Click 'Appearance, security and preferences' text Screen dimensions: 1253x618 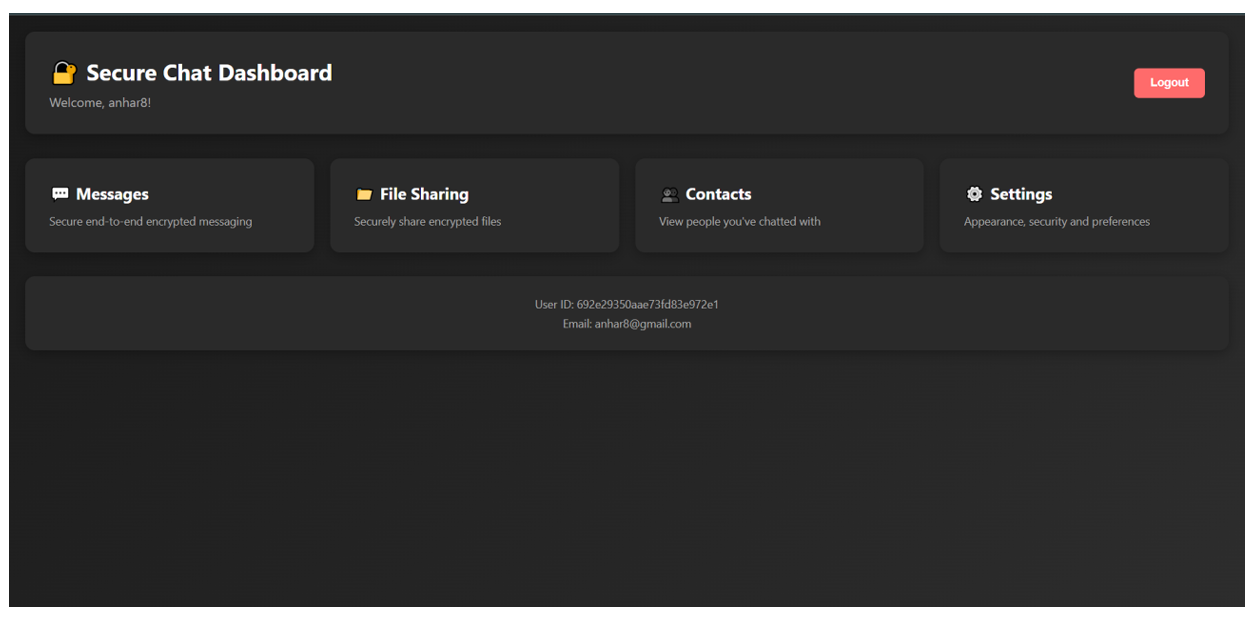[x=1056, y=222]
